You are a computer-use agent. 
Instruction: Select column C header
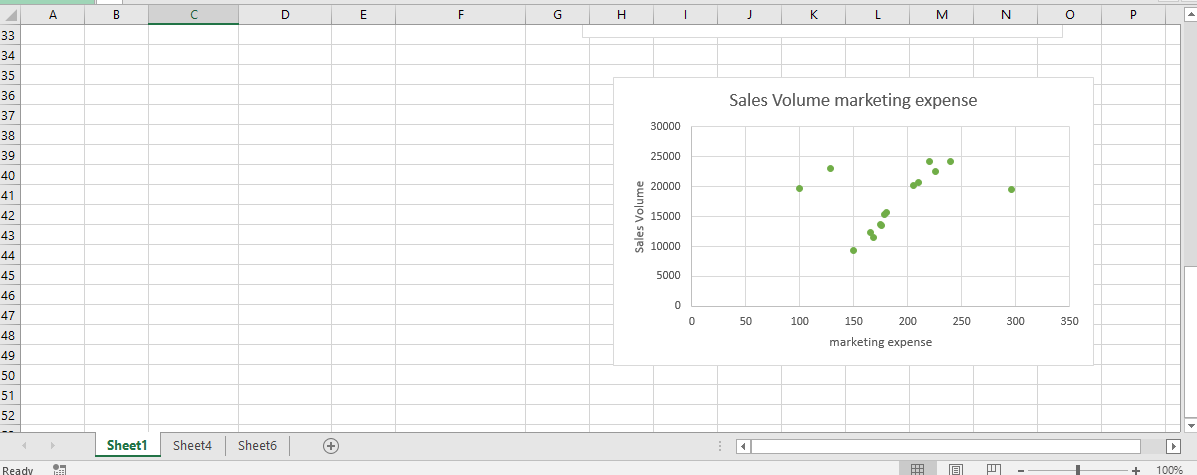[193, 15]
